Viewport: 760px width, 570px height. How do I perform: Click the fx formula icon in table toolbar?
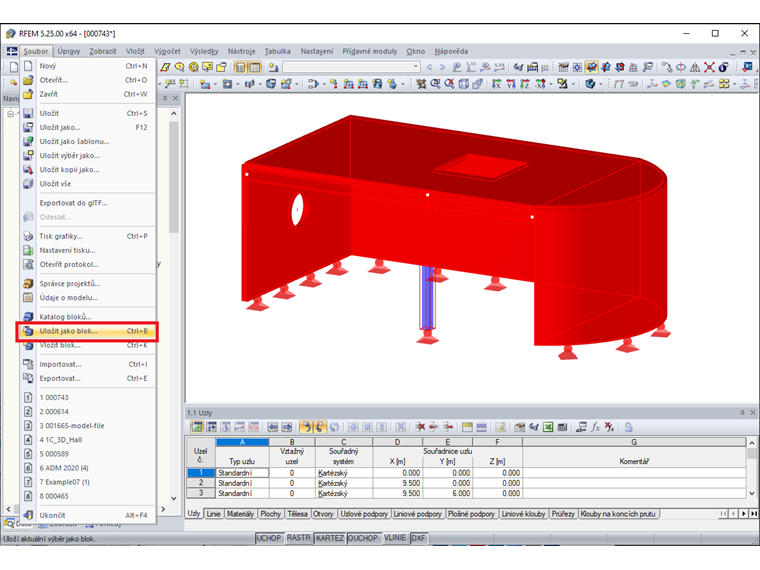pos(595,427)
